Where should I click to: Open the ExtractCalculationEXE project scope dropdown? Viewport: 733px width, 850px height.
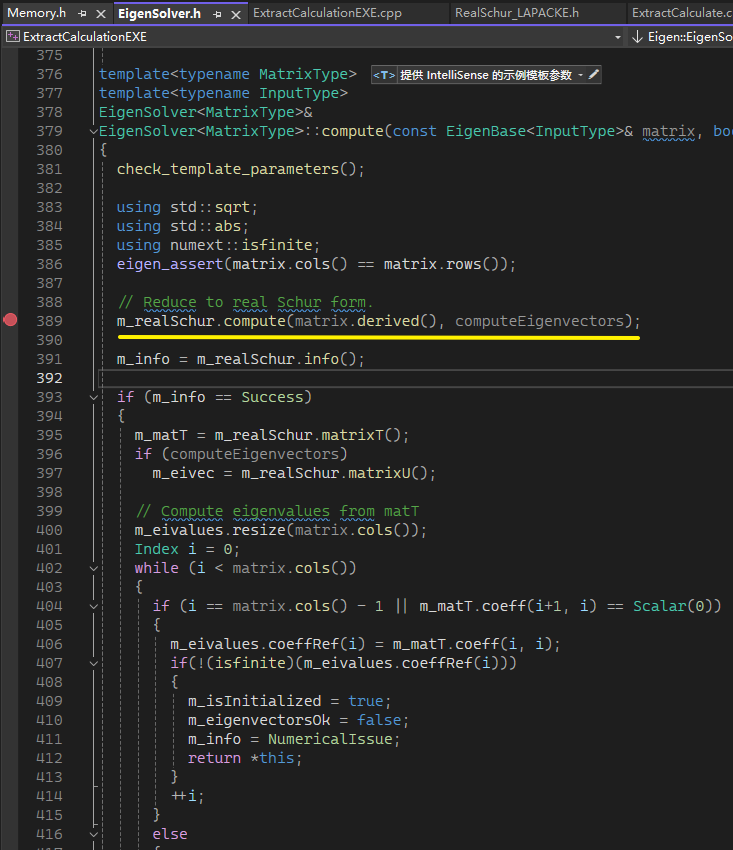618,37
